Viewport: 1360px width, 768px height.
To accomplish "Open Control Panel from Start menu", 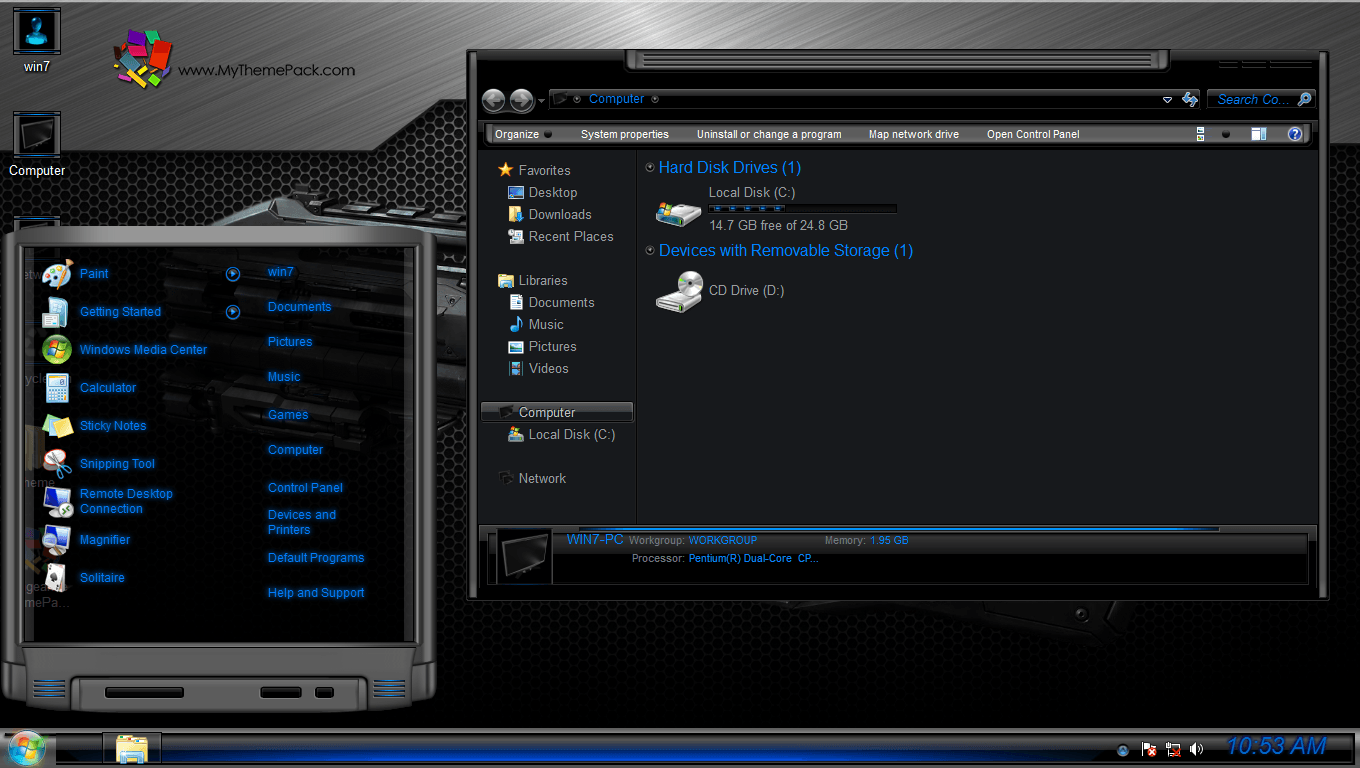I will (x=305, y=488).
